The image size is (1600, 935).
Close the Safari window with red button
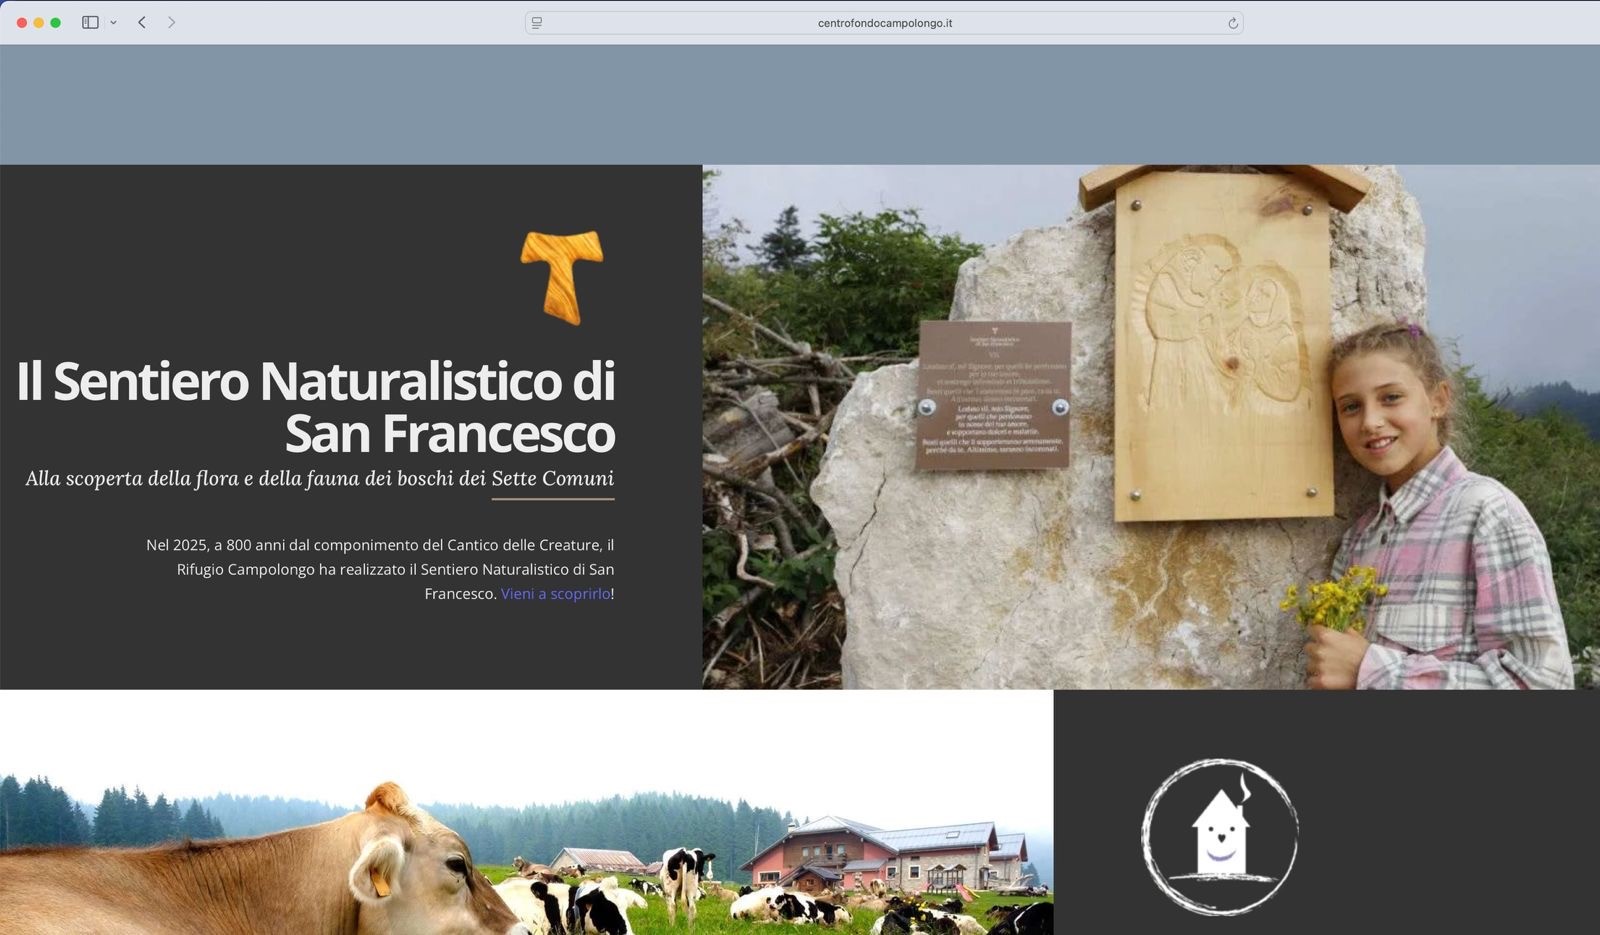(22, 22)
